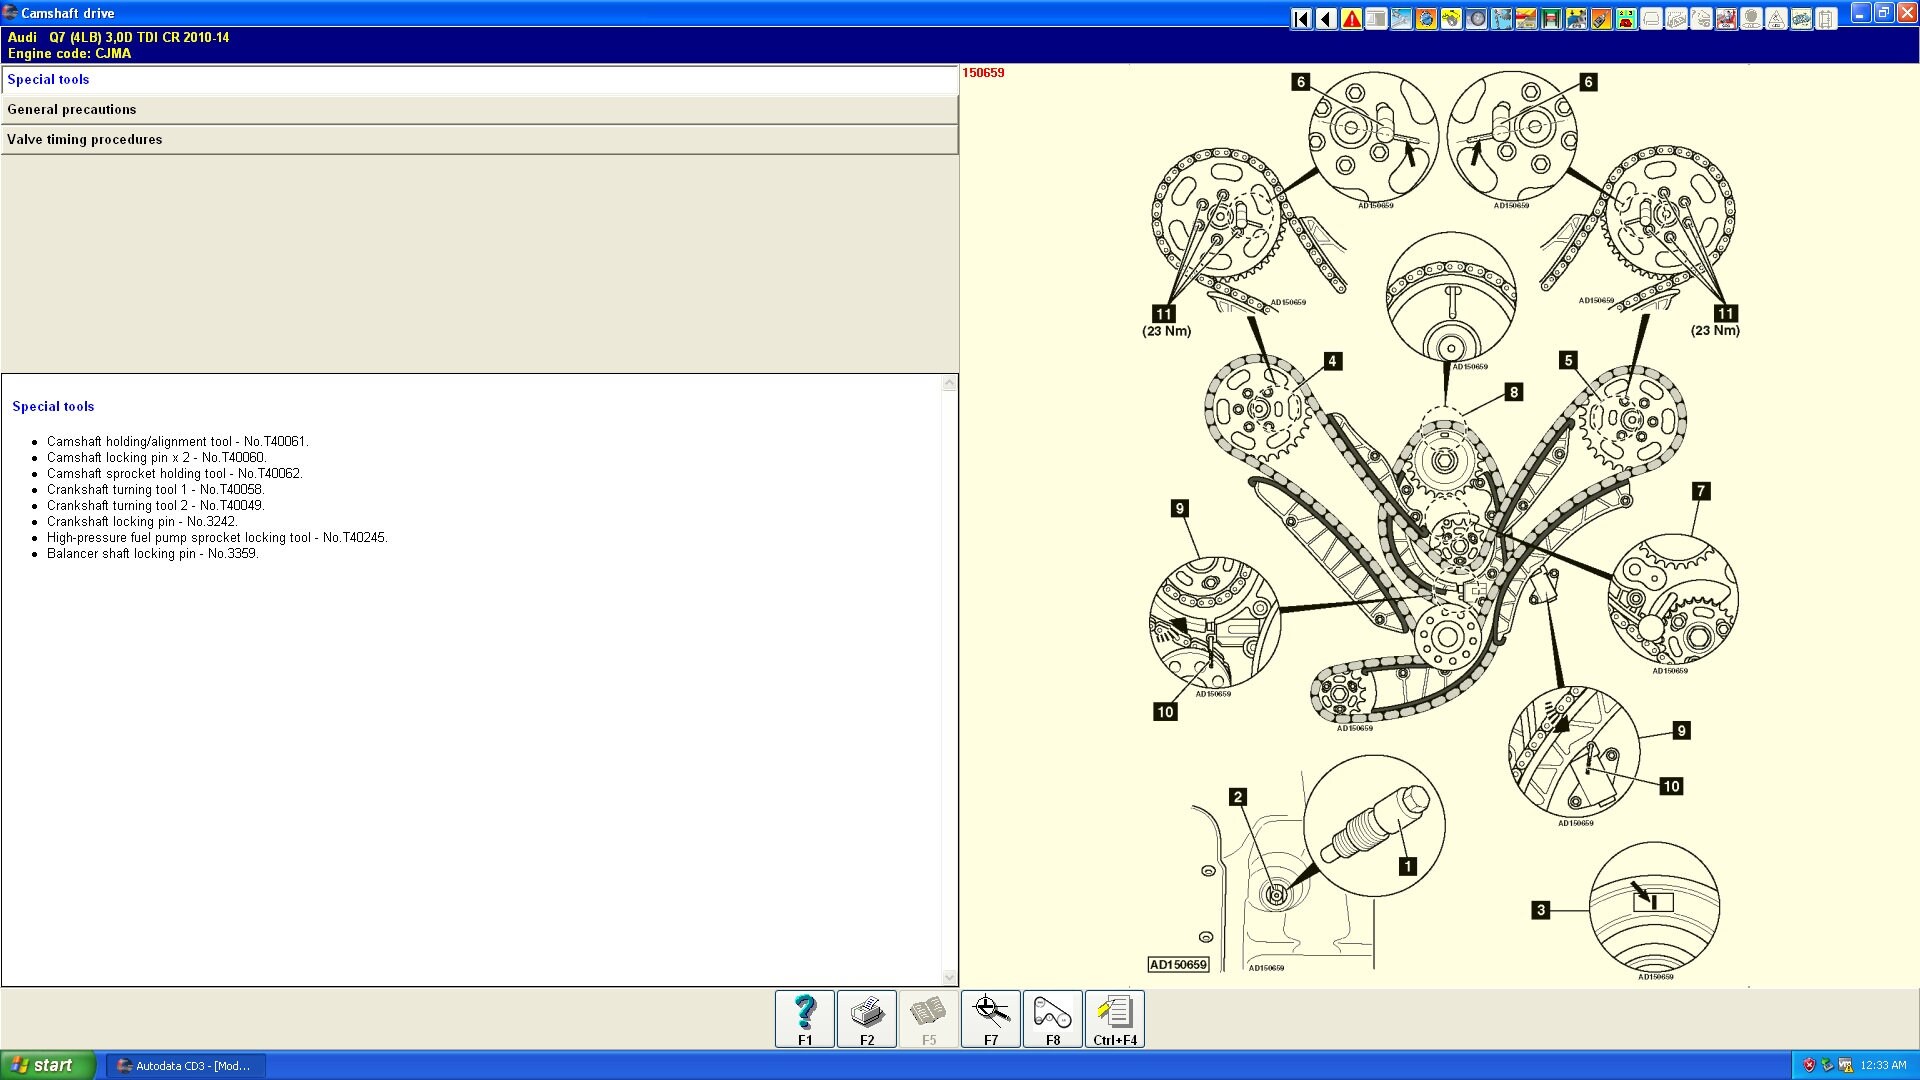Print the page using the F2 printer icon
Viewport: 1920px width, 1080px height.
point(866,1018)
